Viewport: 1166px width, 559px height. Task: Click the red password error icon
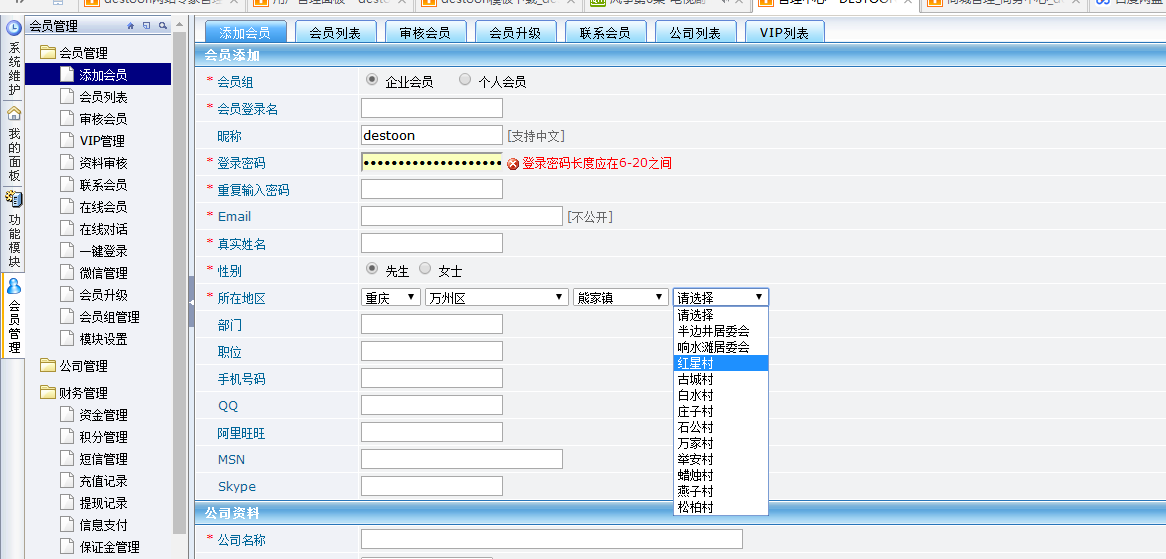513,164
